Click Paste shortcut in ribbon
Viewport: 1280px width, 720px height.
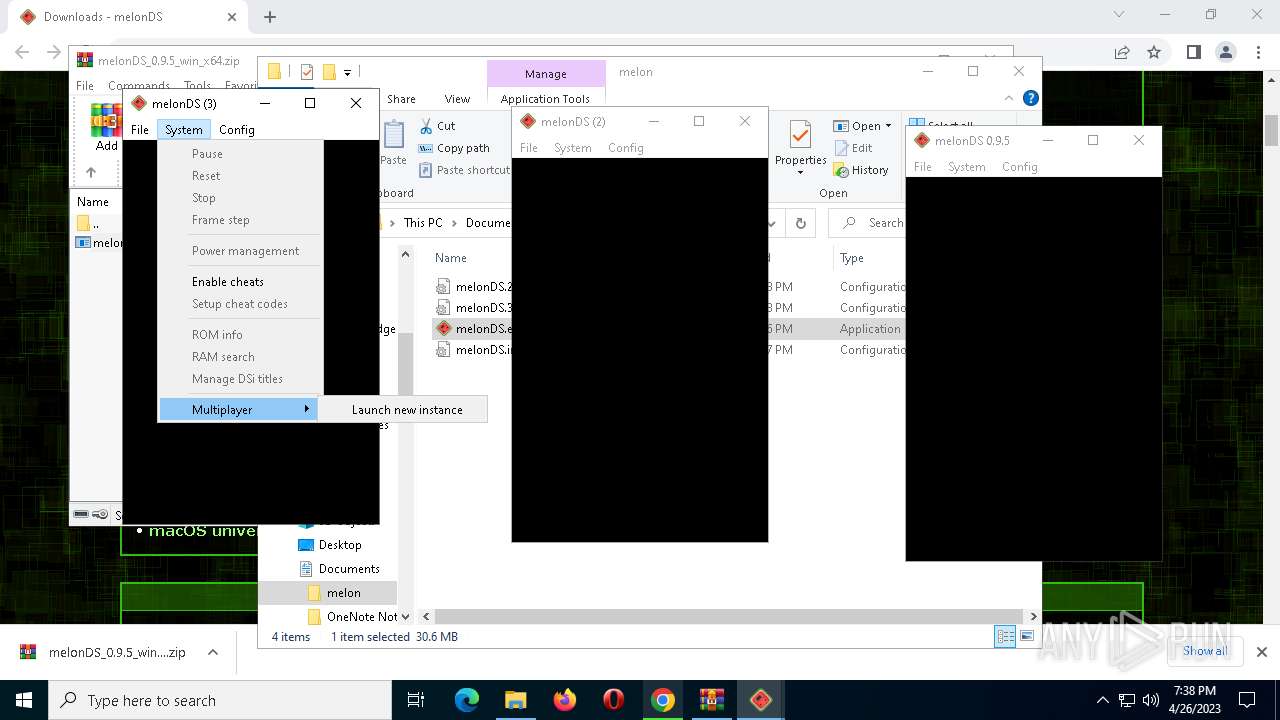pyautogui.click(x=465, y=170)
